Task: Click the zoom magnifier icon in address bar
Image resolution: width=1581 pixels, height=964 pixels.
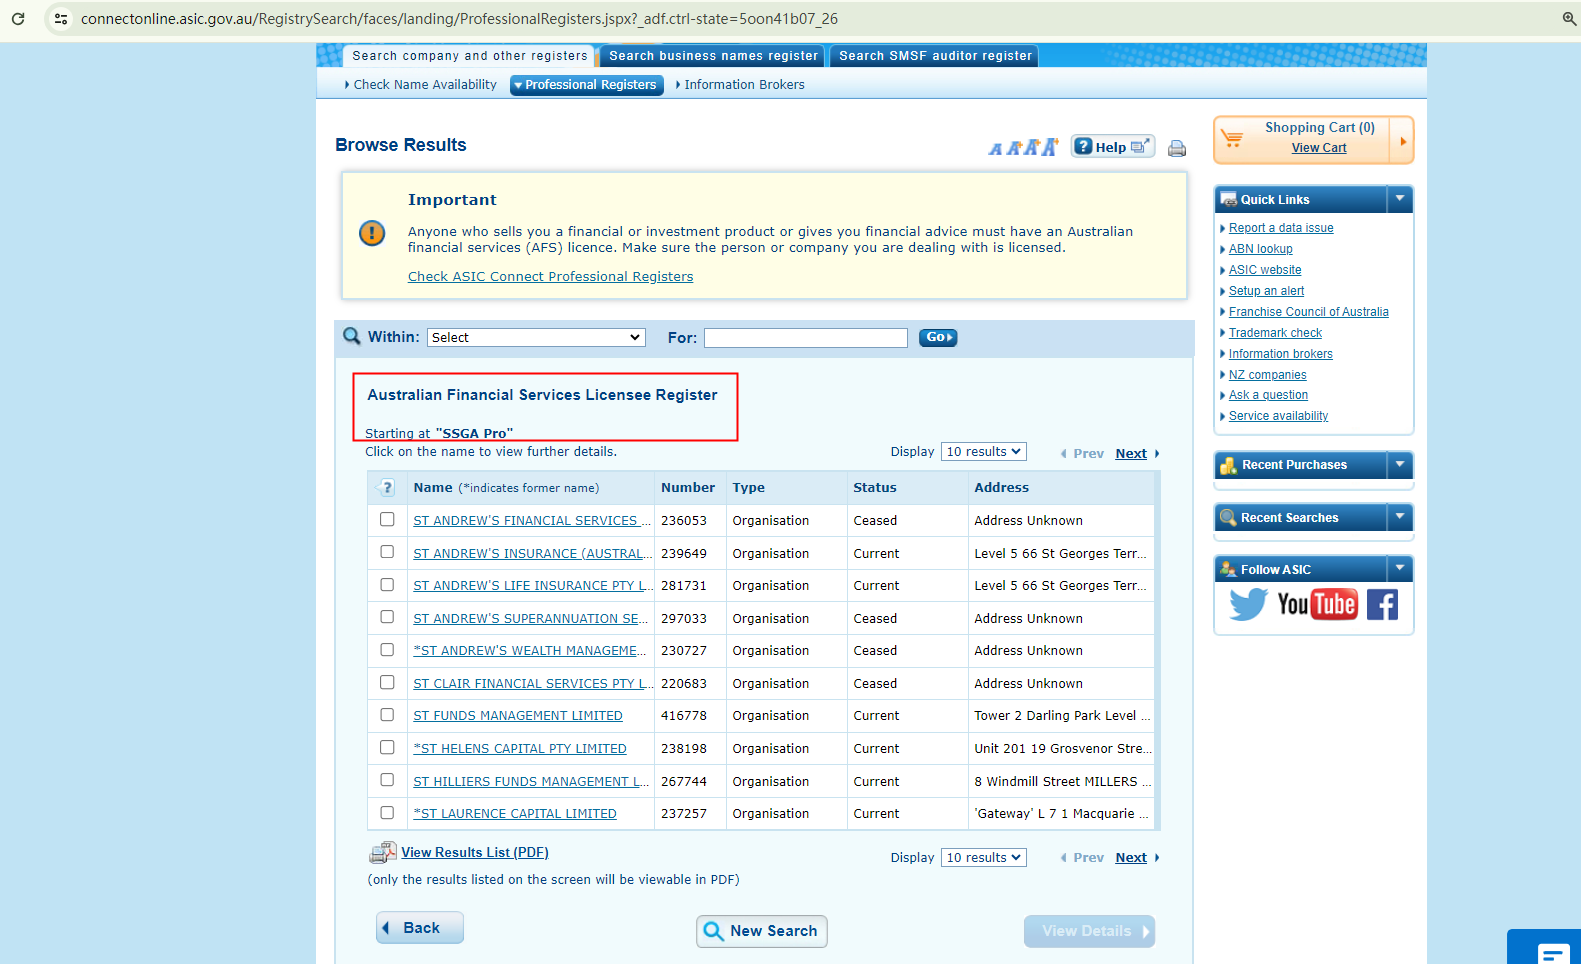Action: (x=1569, y=19)
